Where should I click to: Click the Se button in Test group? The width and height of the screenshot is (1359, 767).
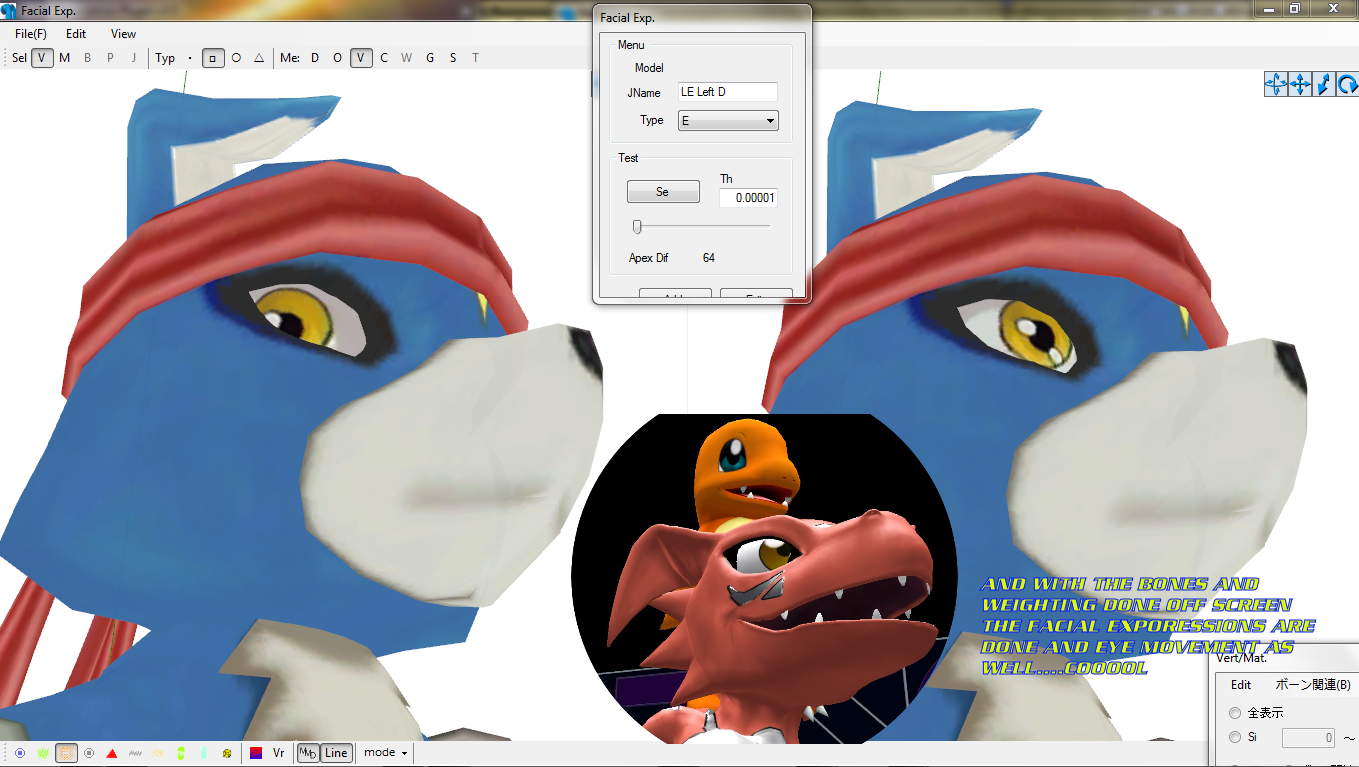(663, 192)
